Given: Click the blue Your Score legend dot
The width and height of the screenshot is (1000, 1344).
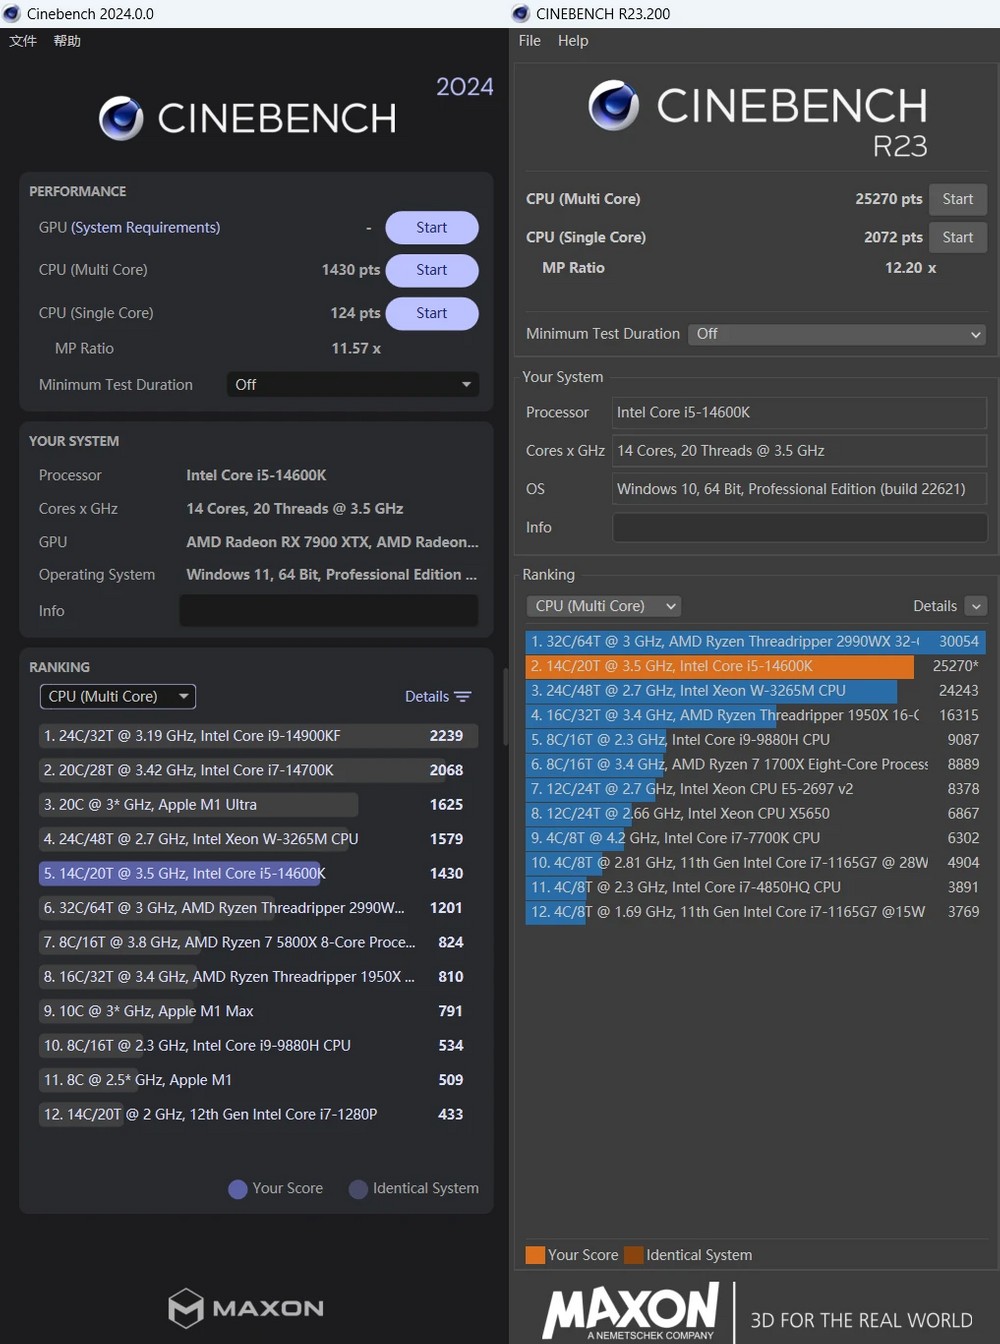Looking at the screenshot, I should point(238,1189).
